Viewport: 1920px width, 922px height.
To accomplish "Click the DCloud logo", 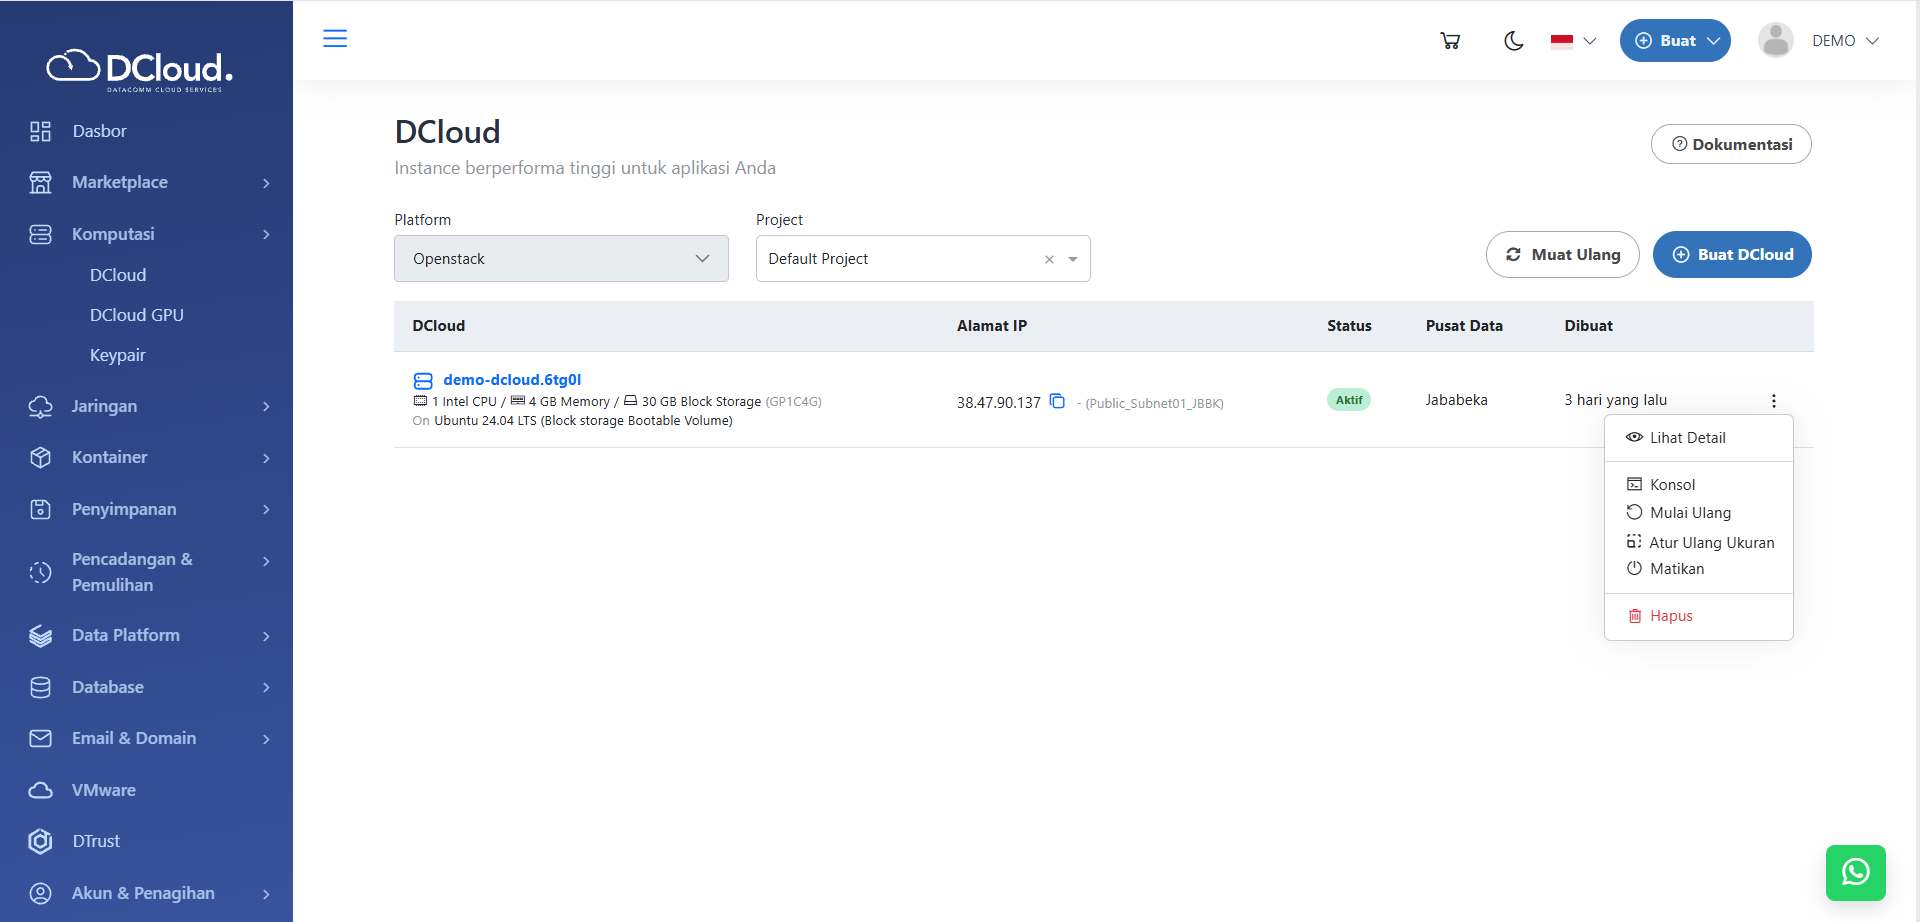I will 140,69.
